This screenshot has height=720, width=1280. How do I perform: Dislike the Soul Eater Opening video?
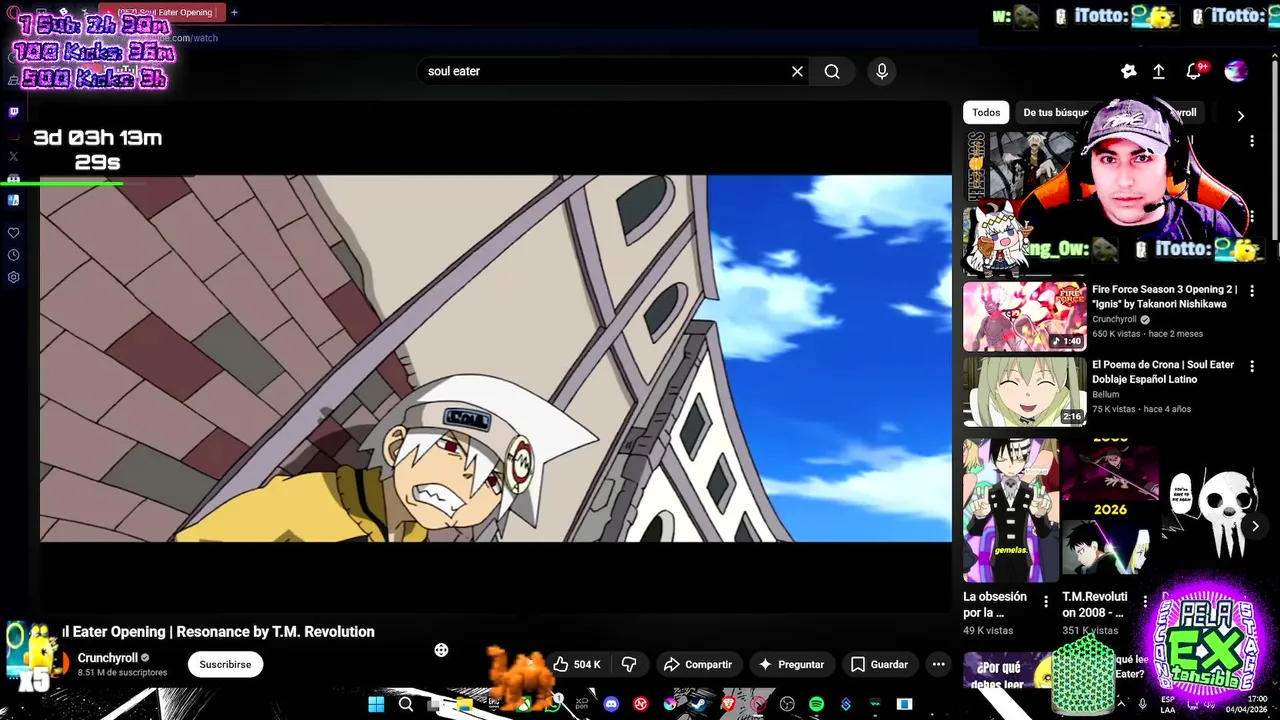click(629, 664)
